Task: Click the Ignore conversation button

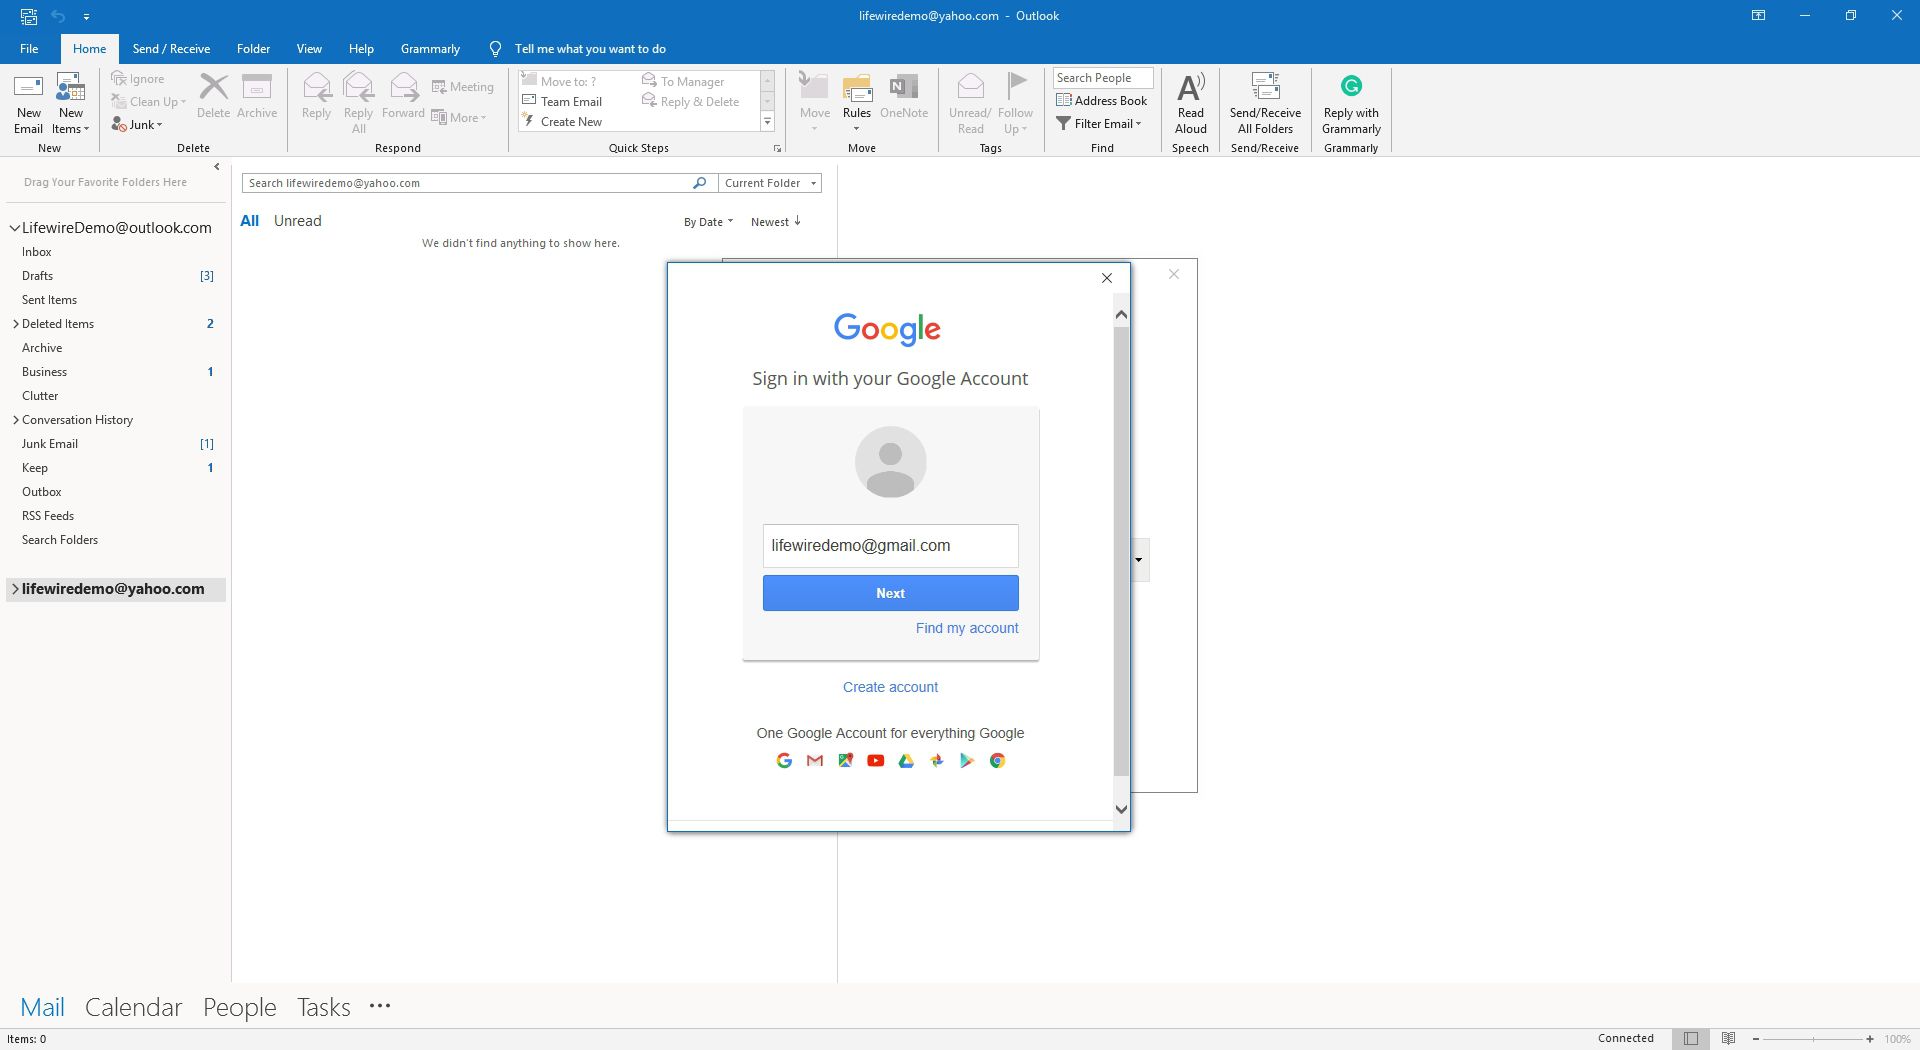Action: 138,79
